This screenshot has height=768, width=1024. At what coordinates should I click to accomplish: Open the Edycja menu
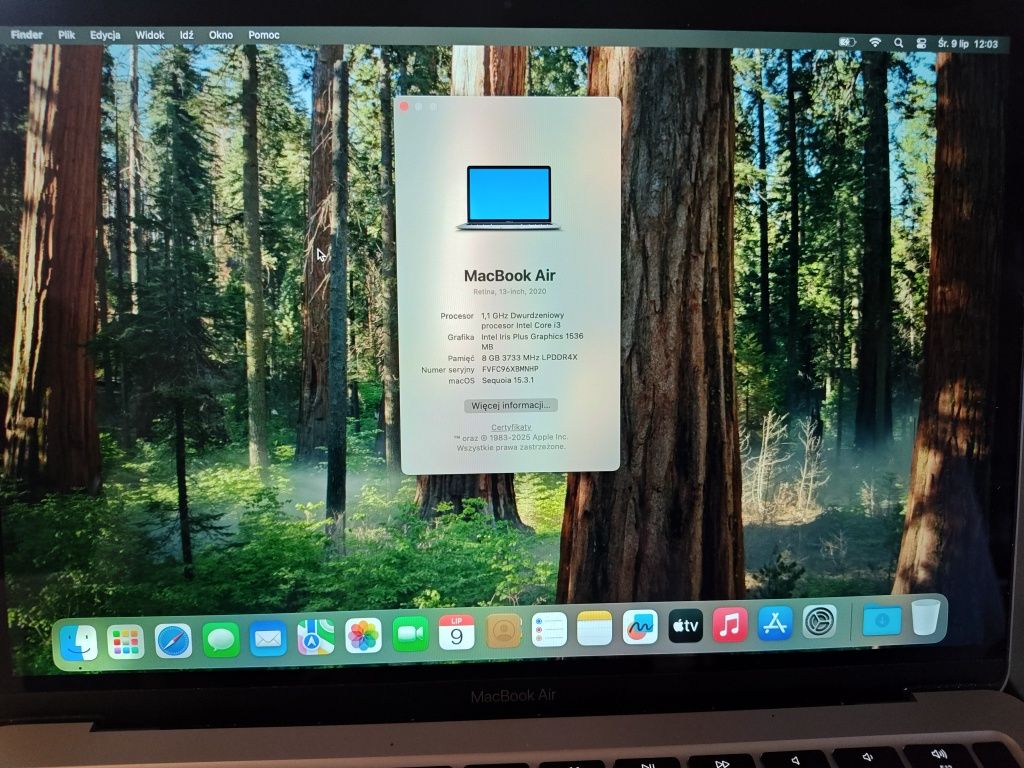tap(105, 35)
